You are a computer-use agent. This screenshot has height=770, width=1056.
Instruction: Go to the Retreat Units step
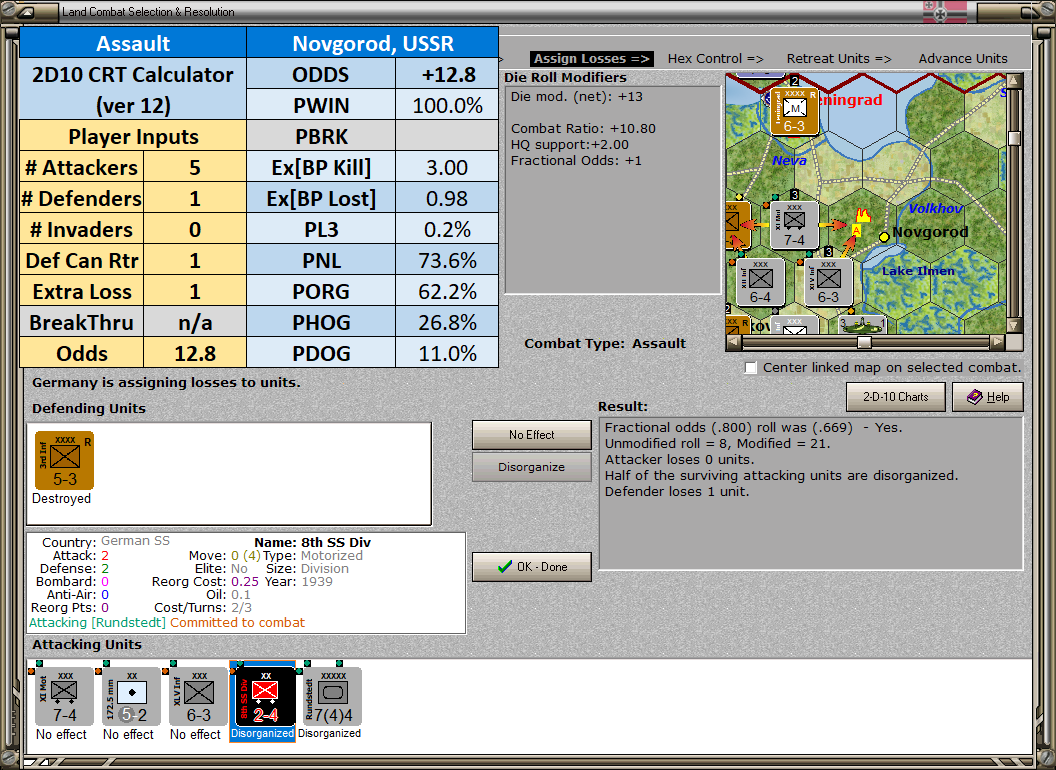click(x=839, y=59)
